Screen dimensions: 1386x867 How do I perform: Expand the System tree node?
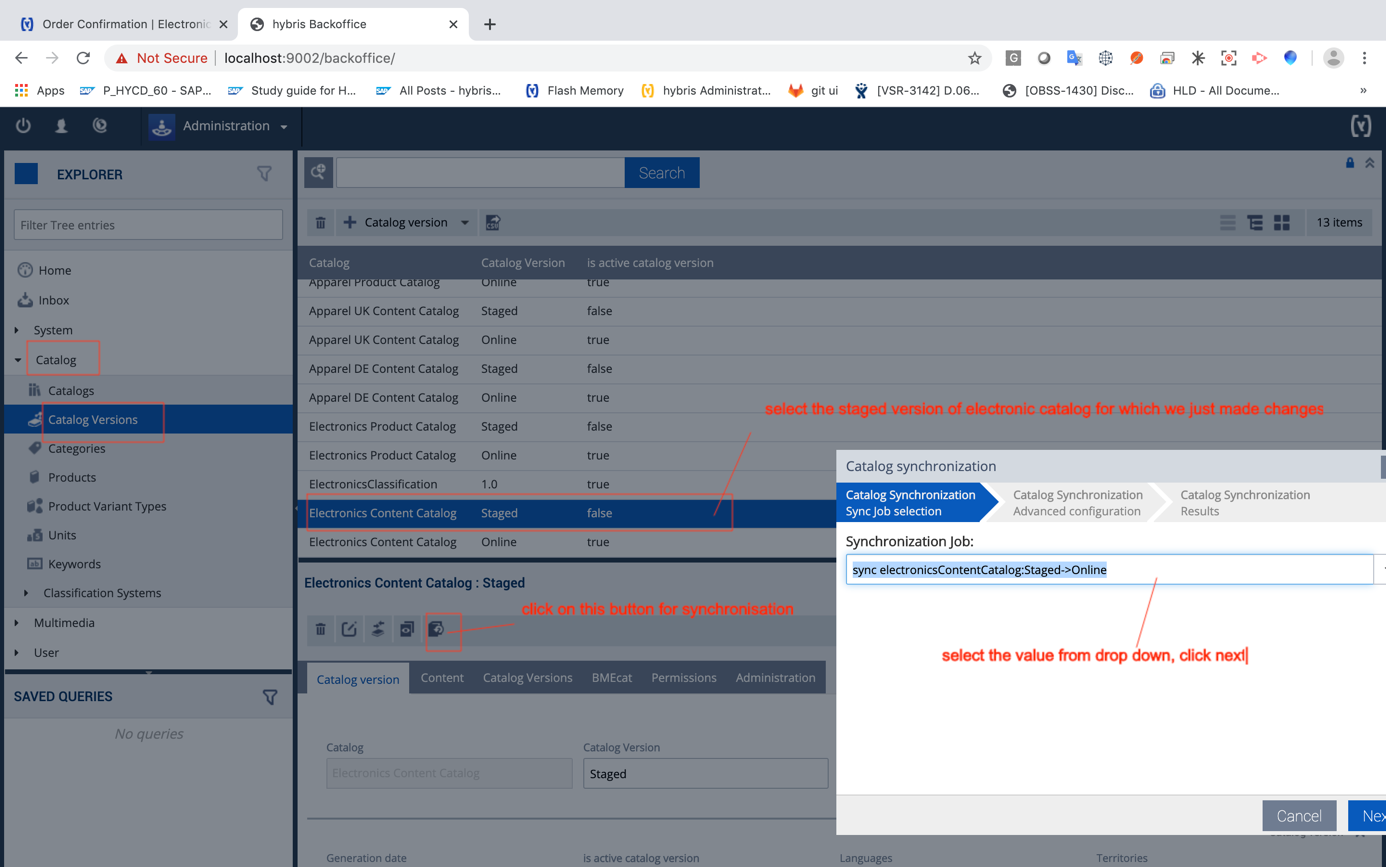(x=17, y=330)
